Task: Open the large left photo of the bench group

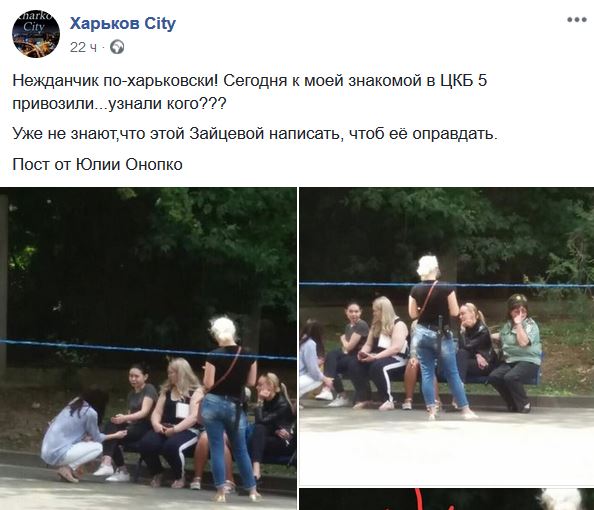Action: coord(148,349)
